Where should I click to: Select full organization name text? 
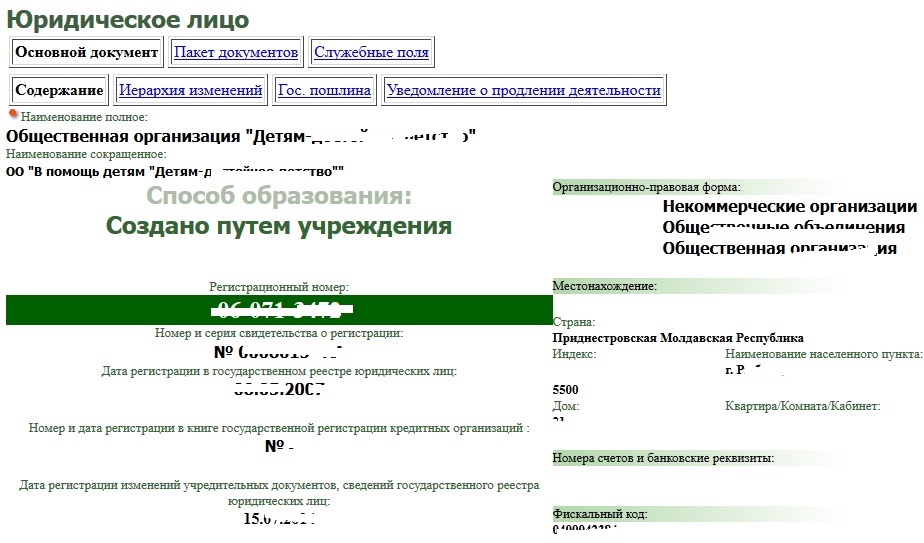(x=240, y=136)
